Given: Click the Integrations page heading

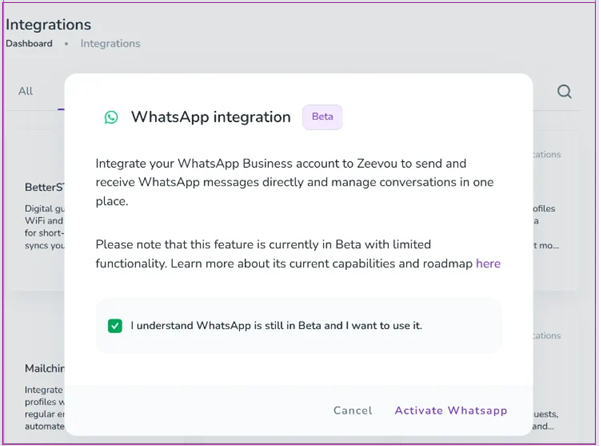Looking at the screenshot, I should [x=48, y=25].
